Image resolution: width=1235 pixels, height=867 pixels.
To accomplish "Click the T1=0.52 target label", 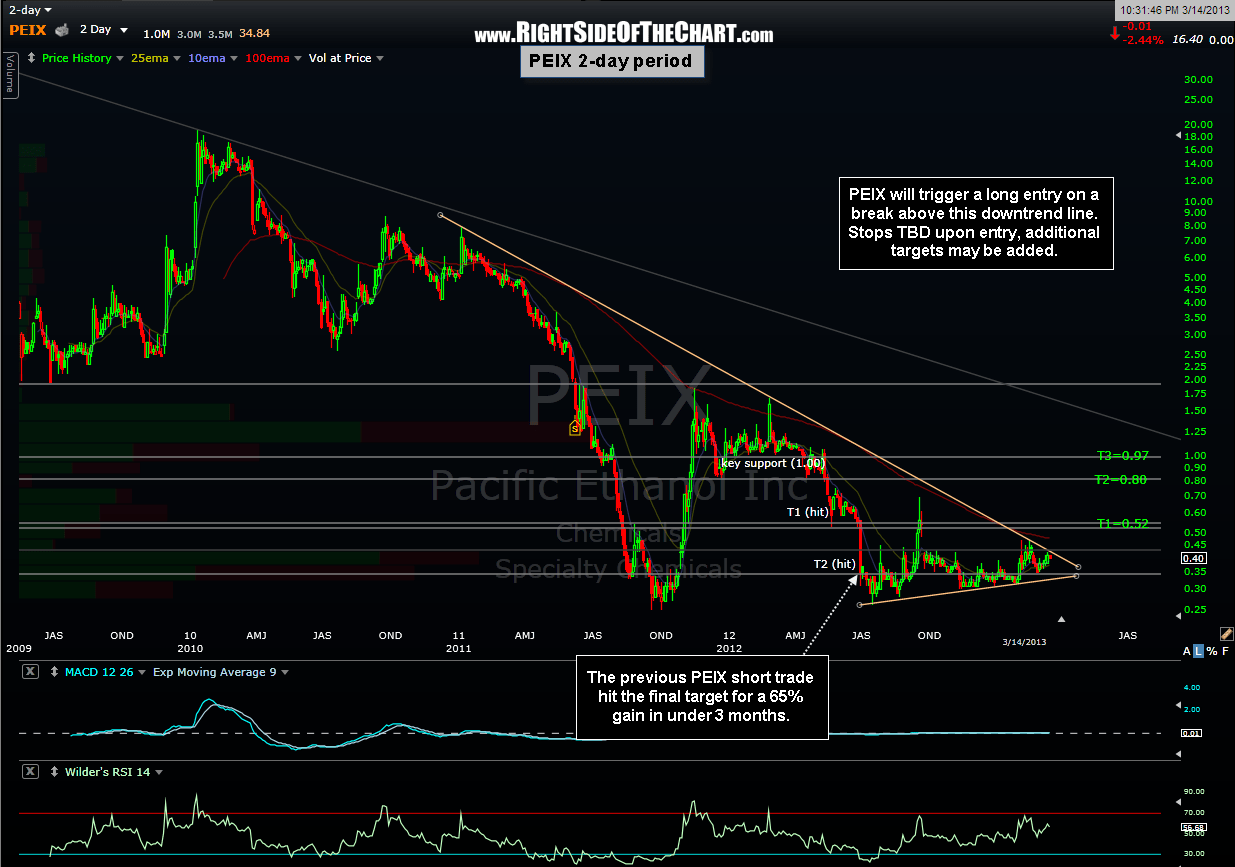I will pos(1122,523).
